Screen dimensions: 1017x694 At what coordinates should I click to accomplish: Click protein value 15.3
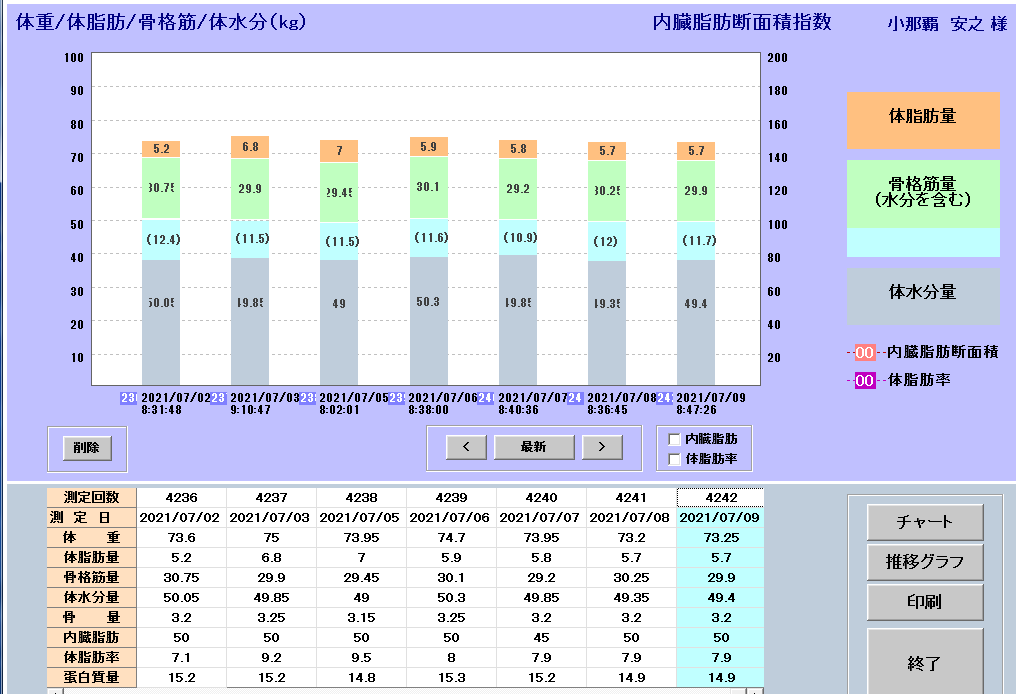coord(451,678)
